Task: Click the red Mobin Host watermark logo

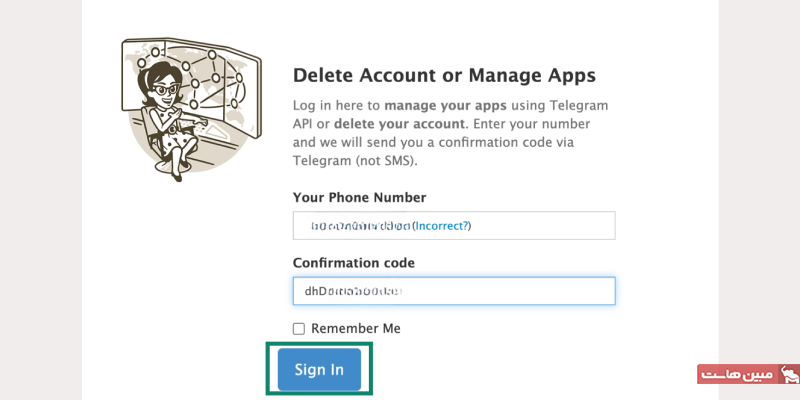Action: click(x=748, y=374)
